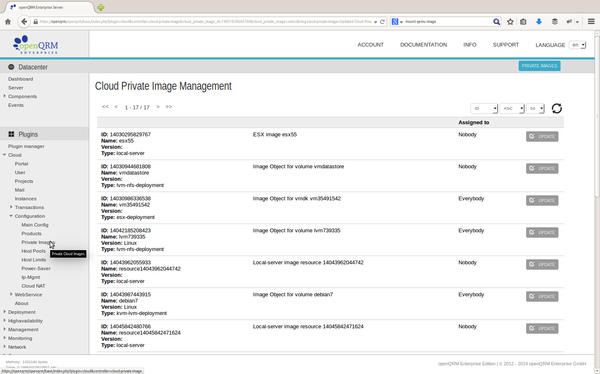Open the Documentation menu item
The width and height of the screenshot is (600, 374).
pyautogui.click(x=423, y=45)
